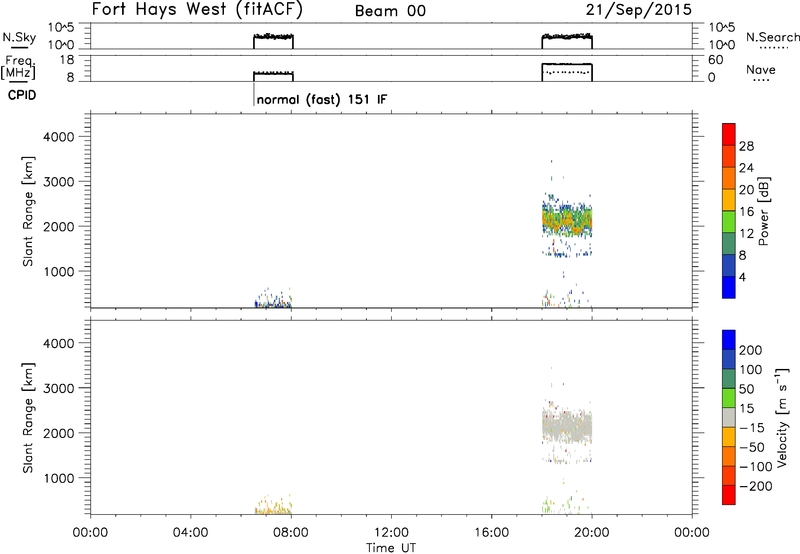
Task: Click the 'N.Sky' legend label
Action: (x=19, y=37)
